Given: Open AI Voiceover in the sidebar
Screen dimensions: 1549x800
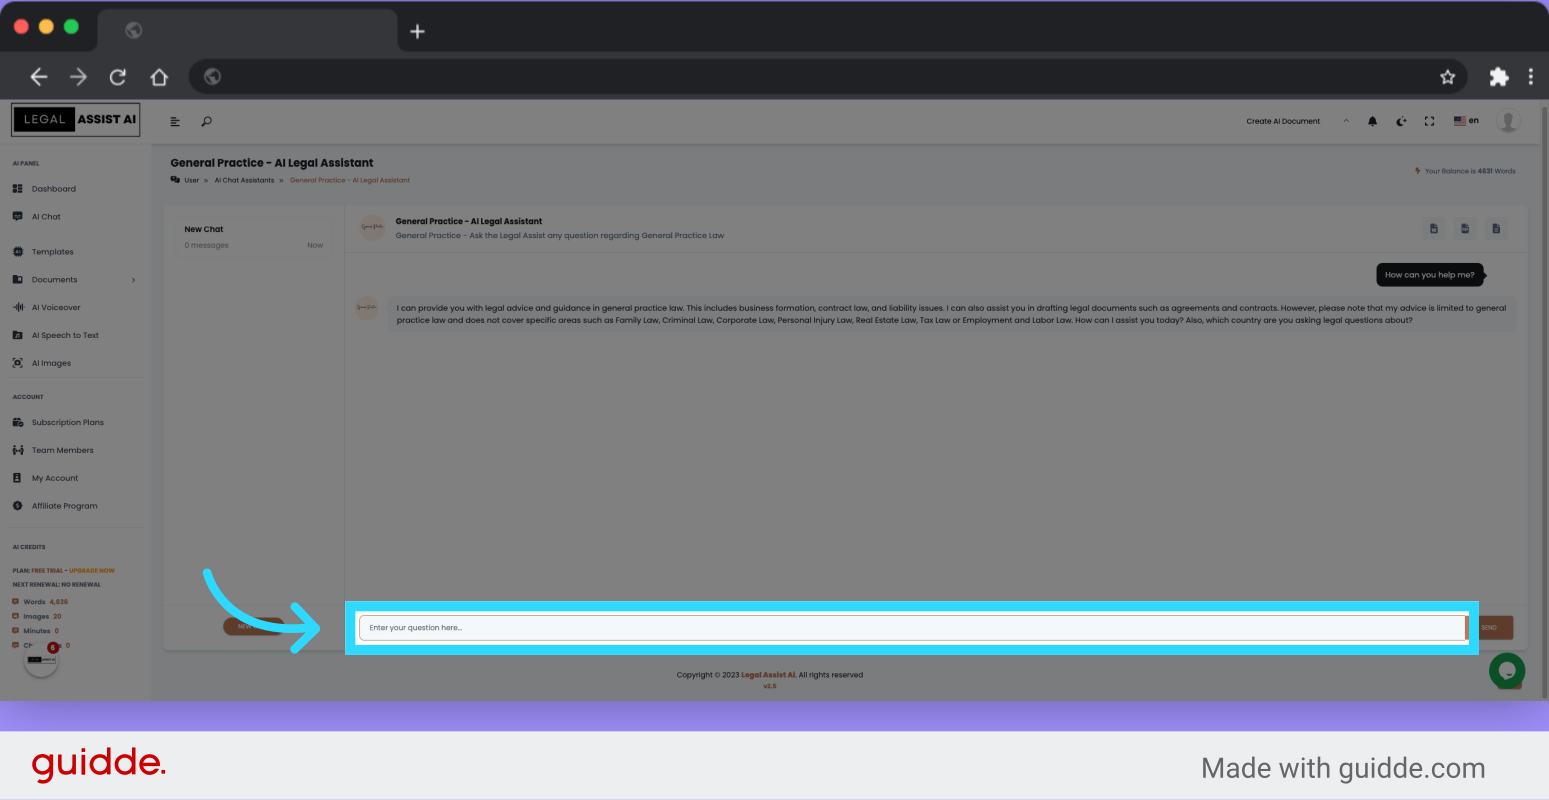Looking at the screenshot, I should 47,308.
